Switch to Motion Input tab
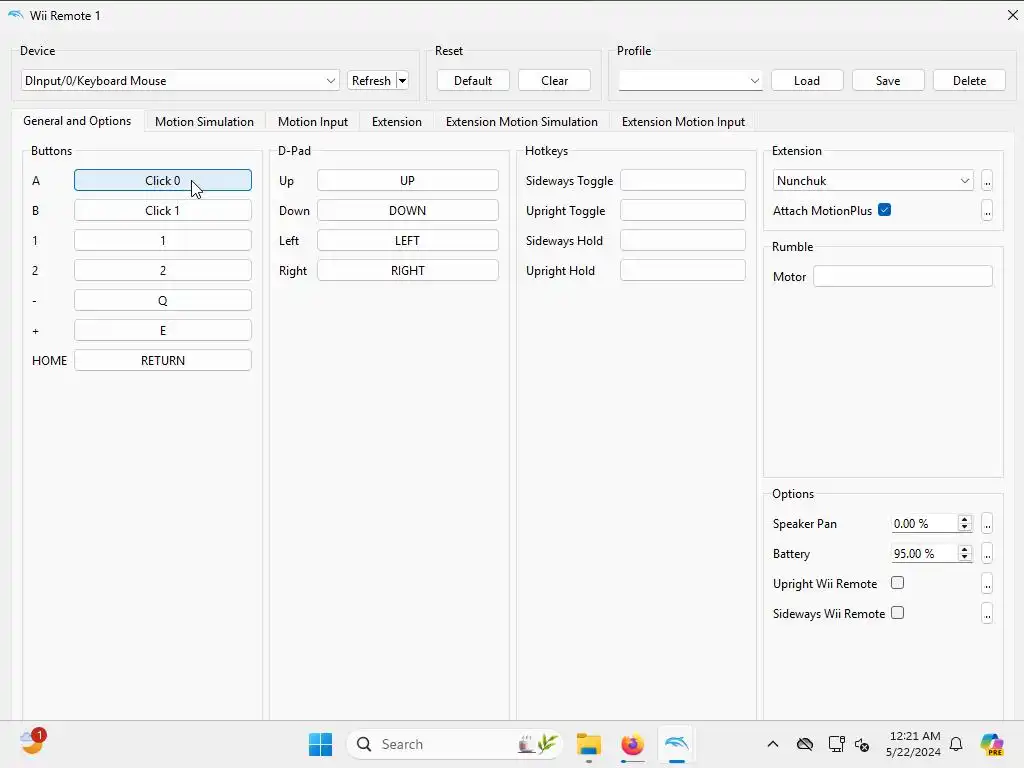This screenshot has height=768, width=1024. point(313,121)
